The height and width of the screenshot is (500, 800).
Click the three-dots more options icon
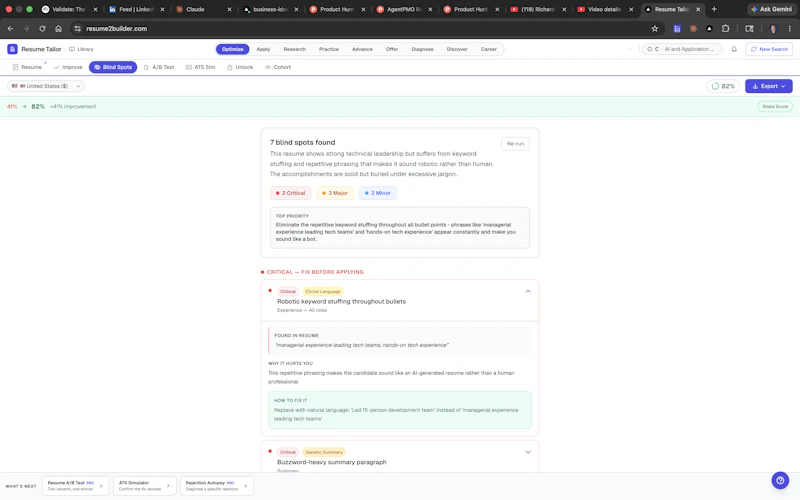629,49
